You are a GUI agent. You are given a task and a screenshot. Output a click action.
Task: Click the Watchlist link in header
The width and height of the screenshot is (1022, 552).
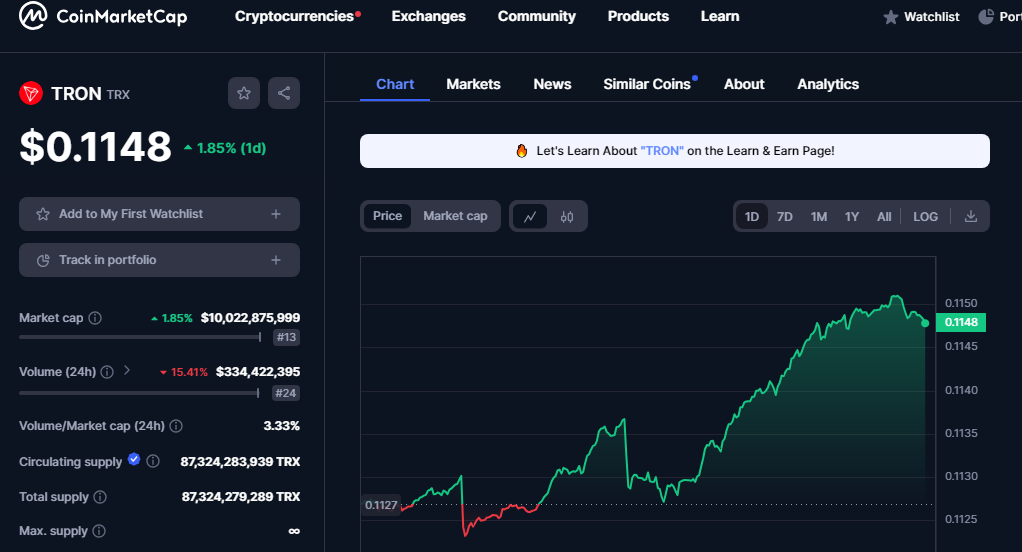pyautogui.click(x=931, y=17)
